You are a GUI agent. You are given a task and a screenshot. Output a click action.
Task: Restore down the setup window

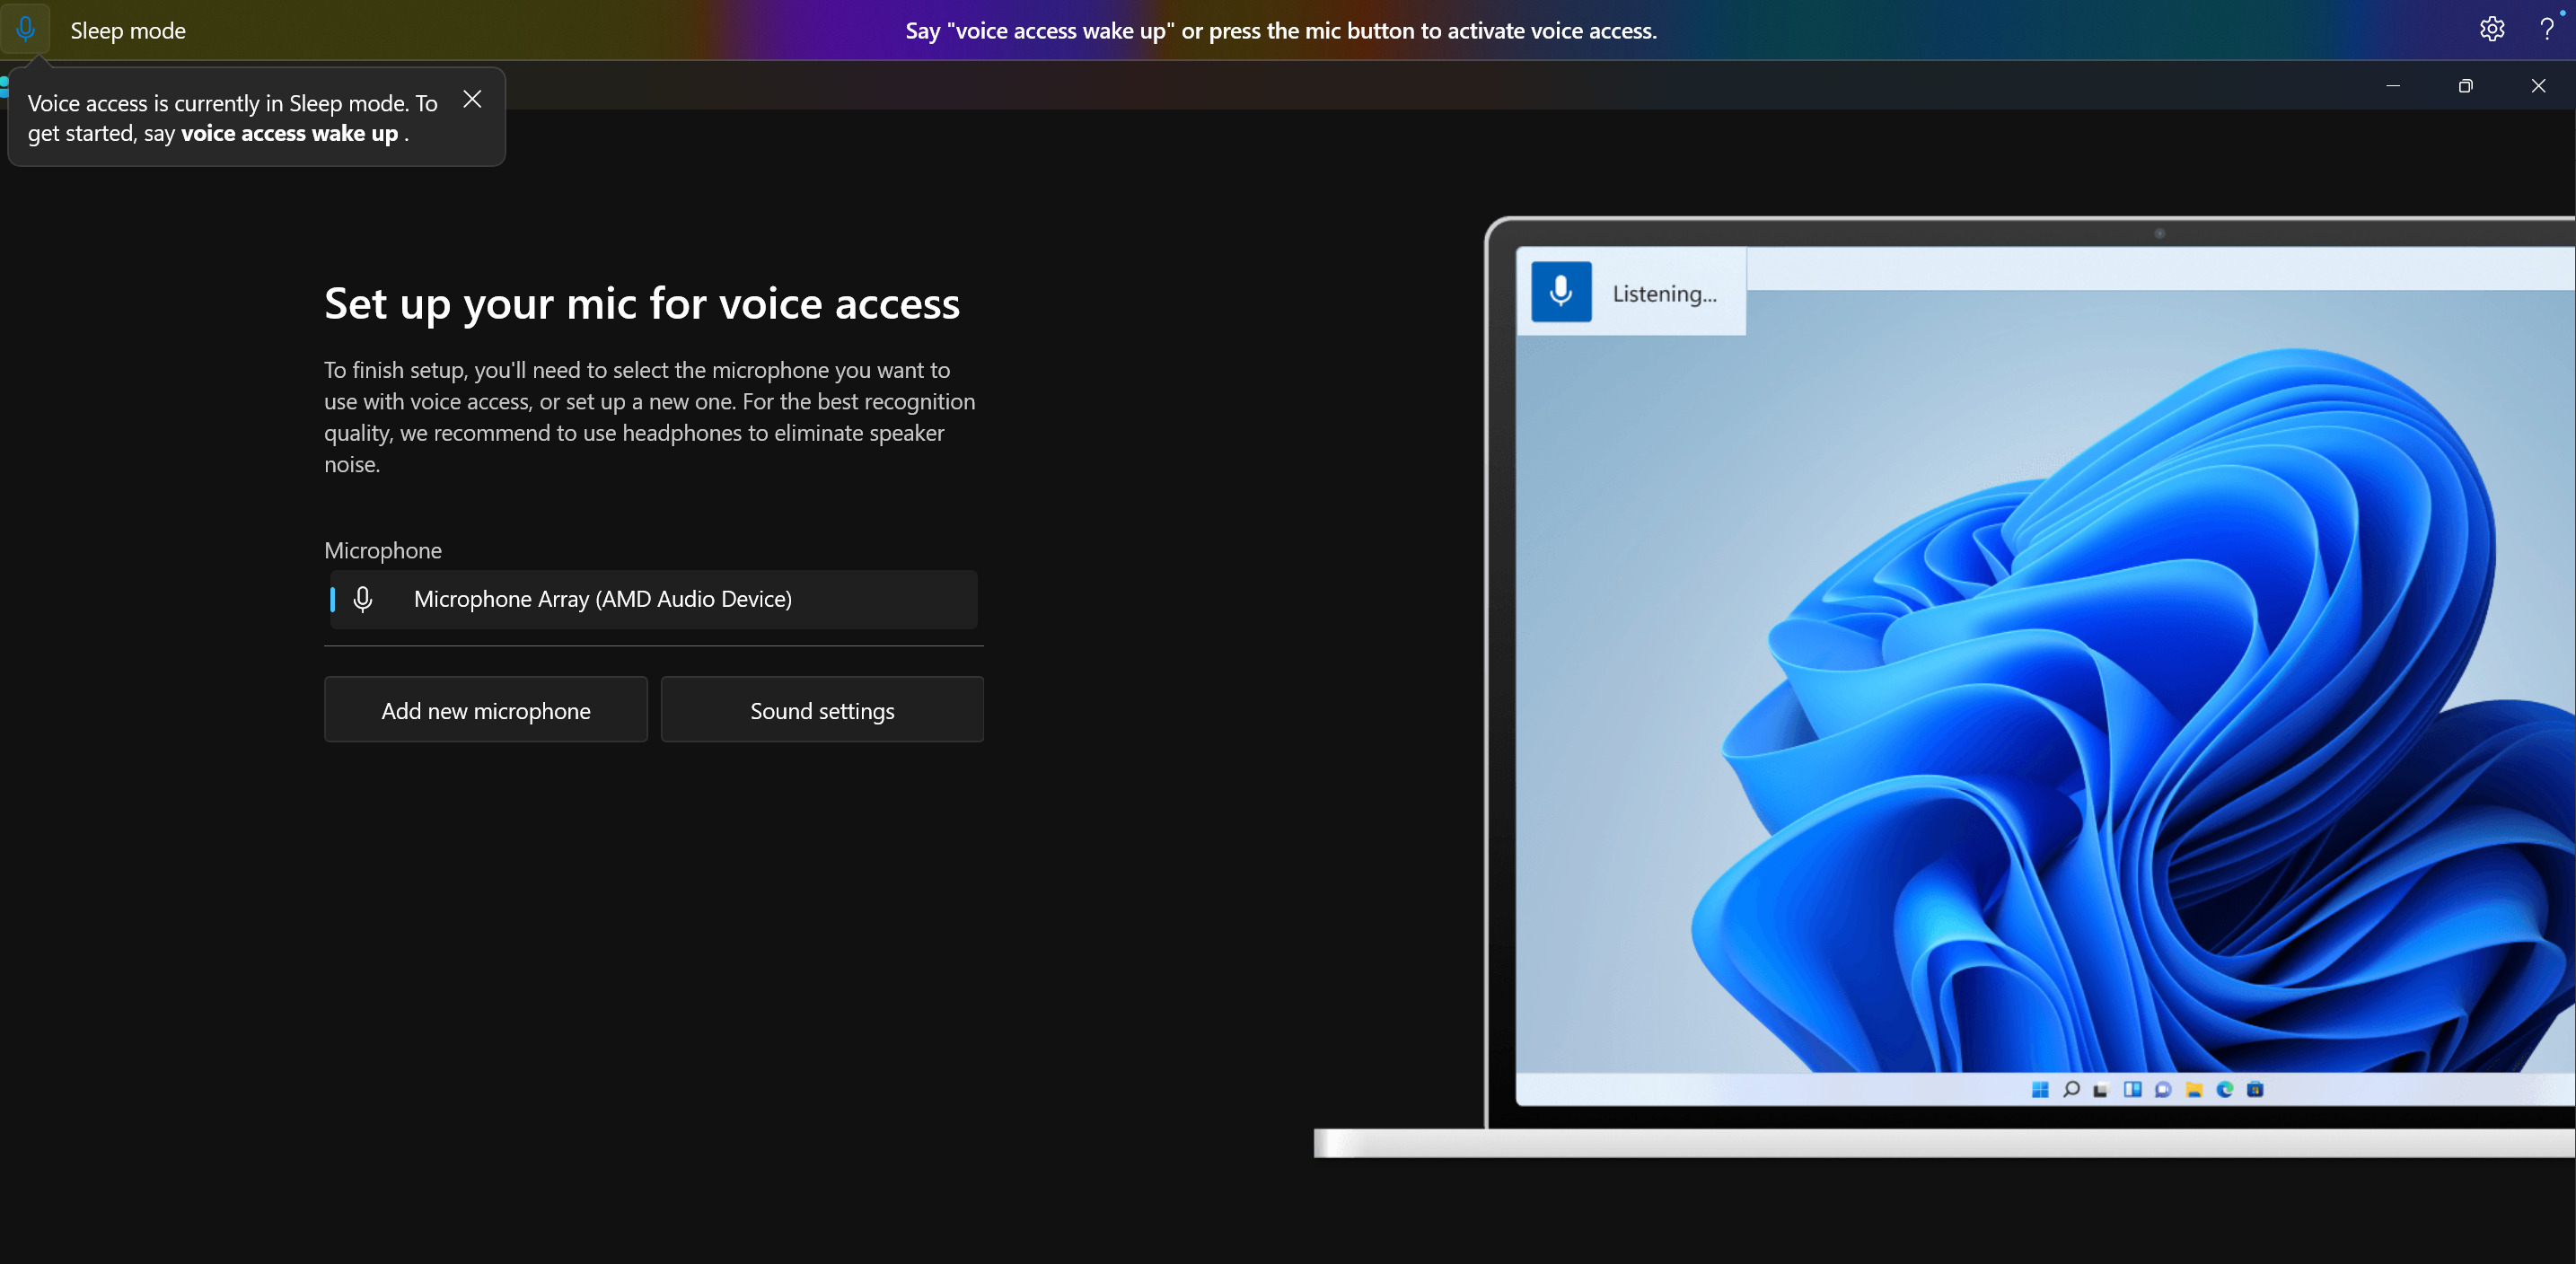2465,86
